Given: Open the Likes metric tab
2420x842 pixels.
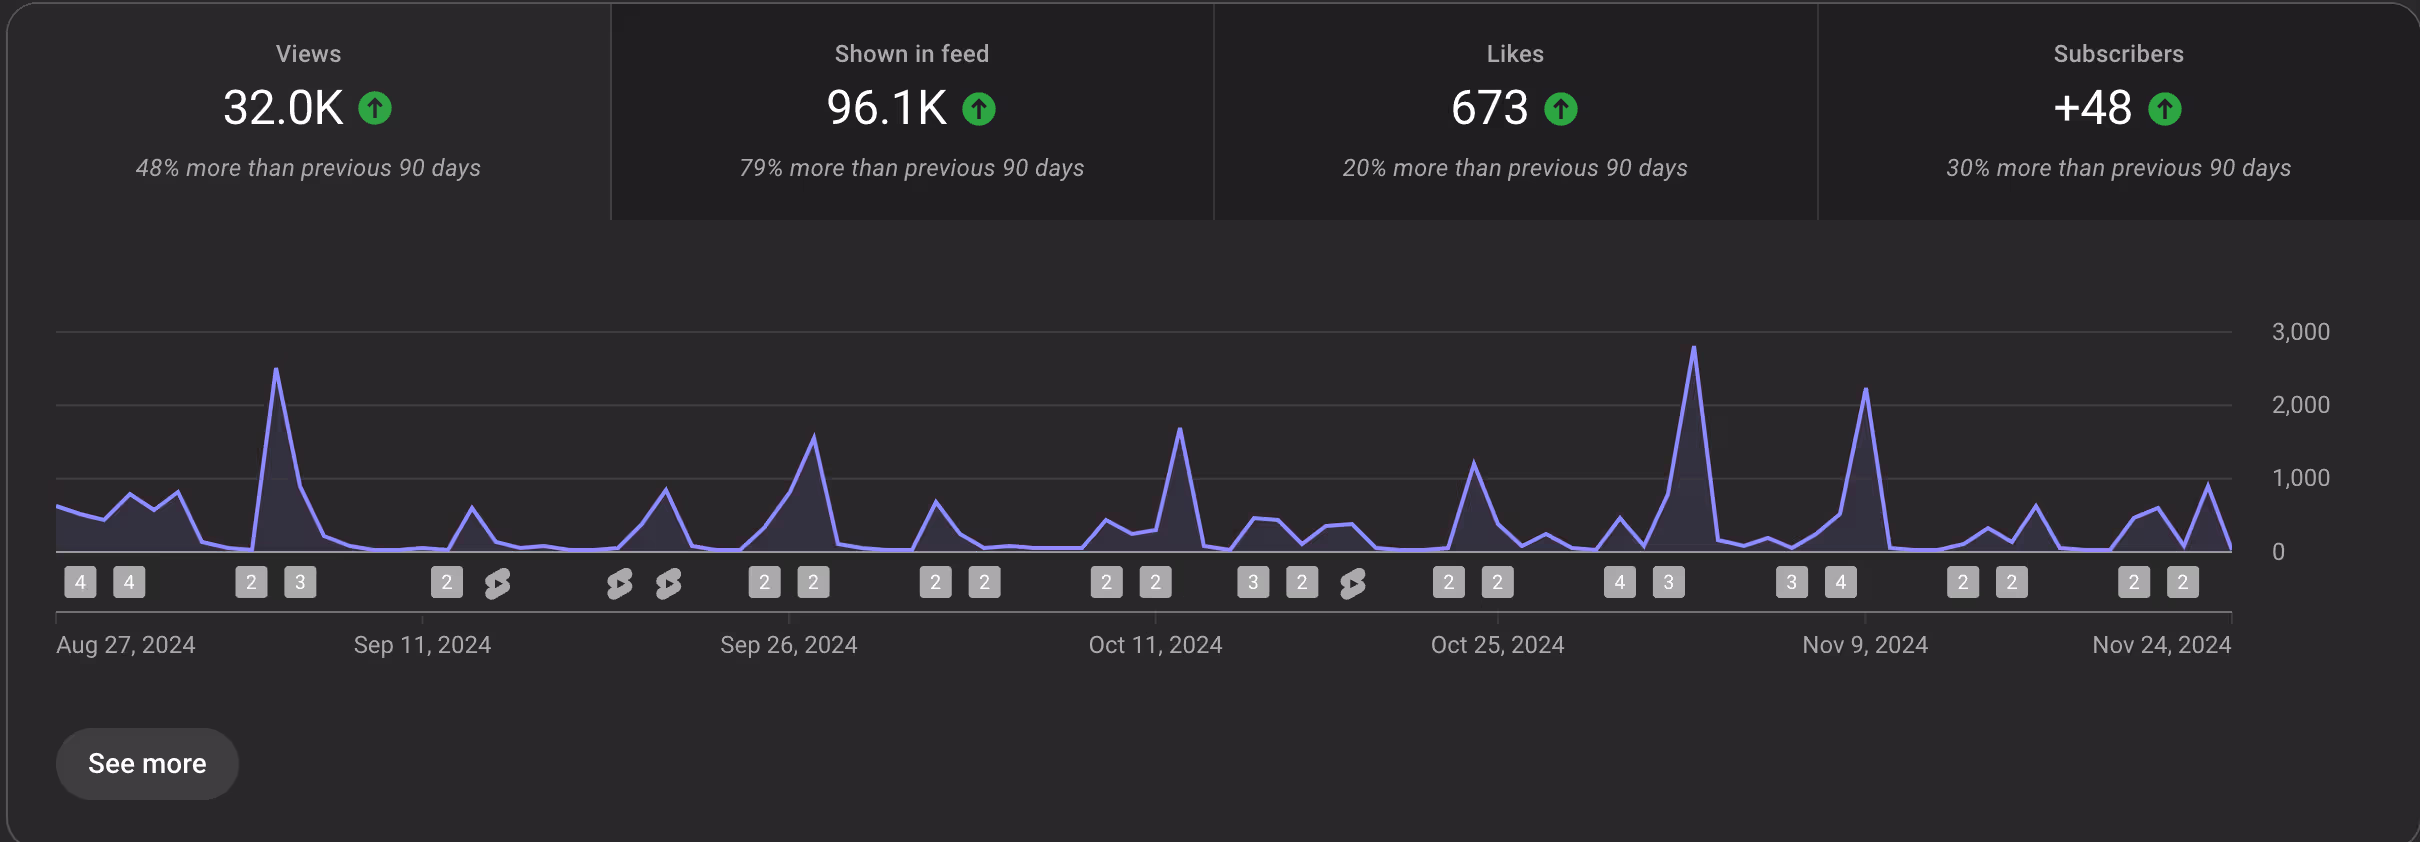Looking at the screenshot, I should pos(1515,111).
